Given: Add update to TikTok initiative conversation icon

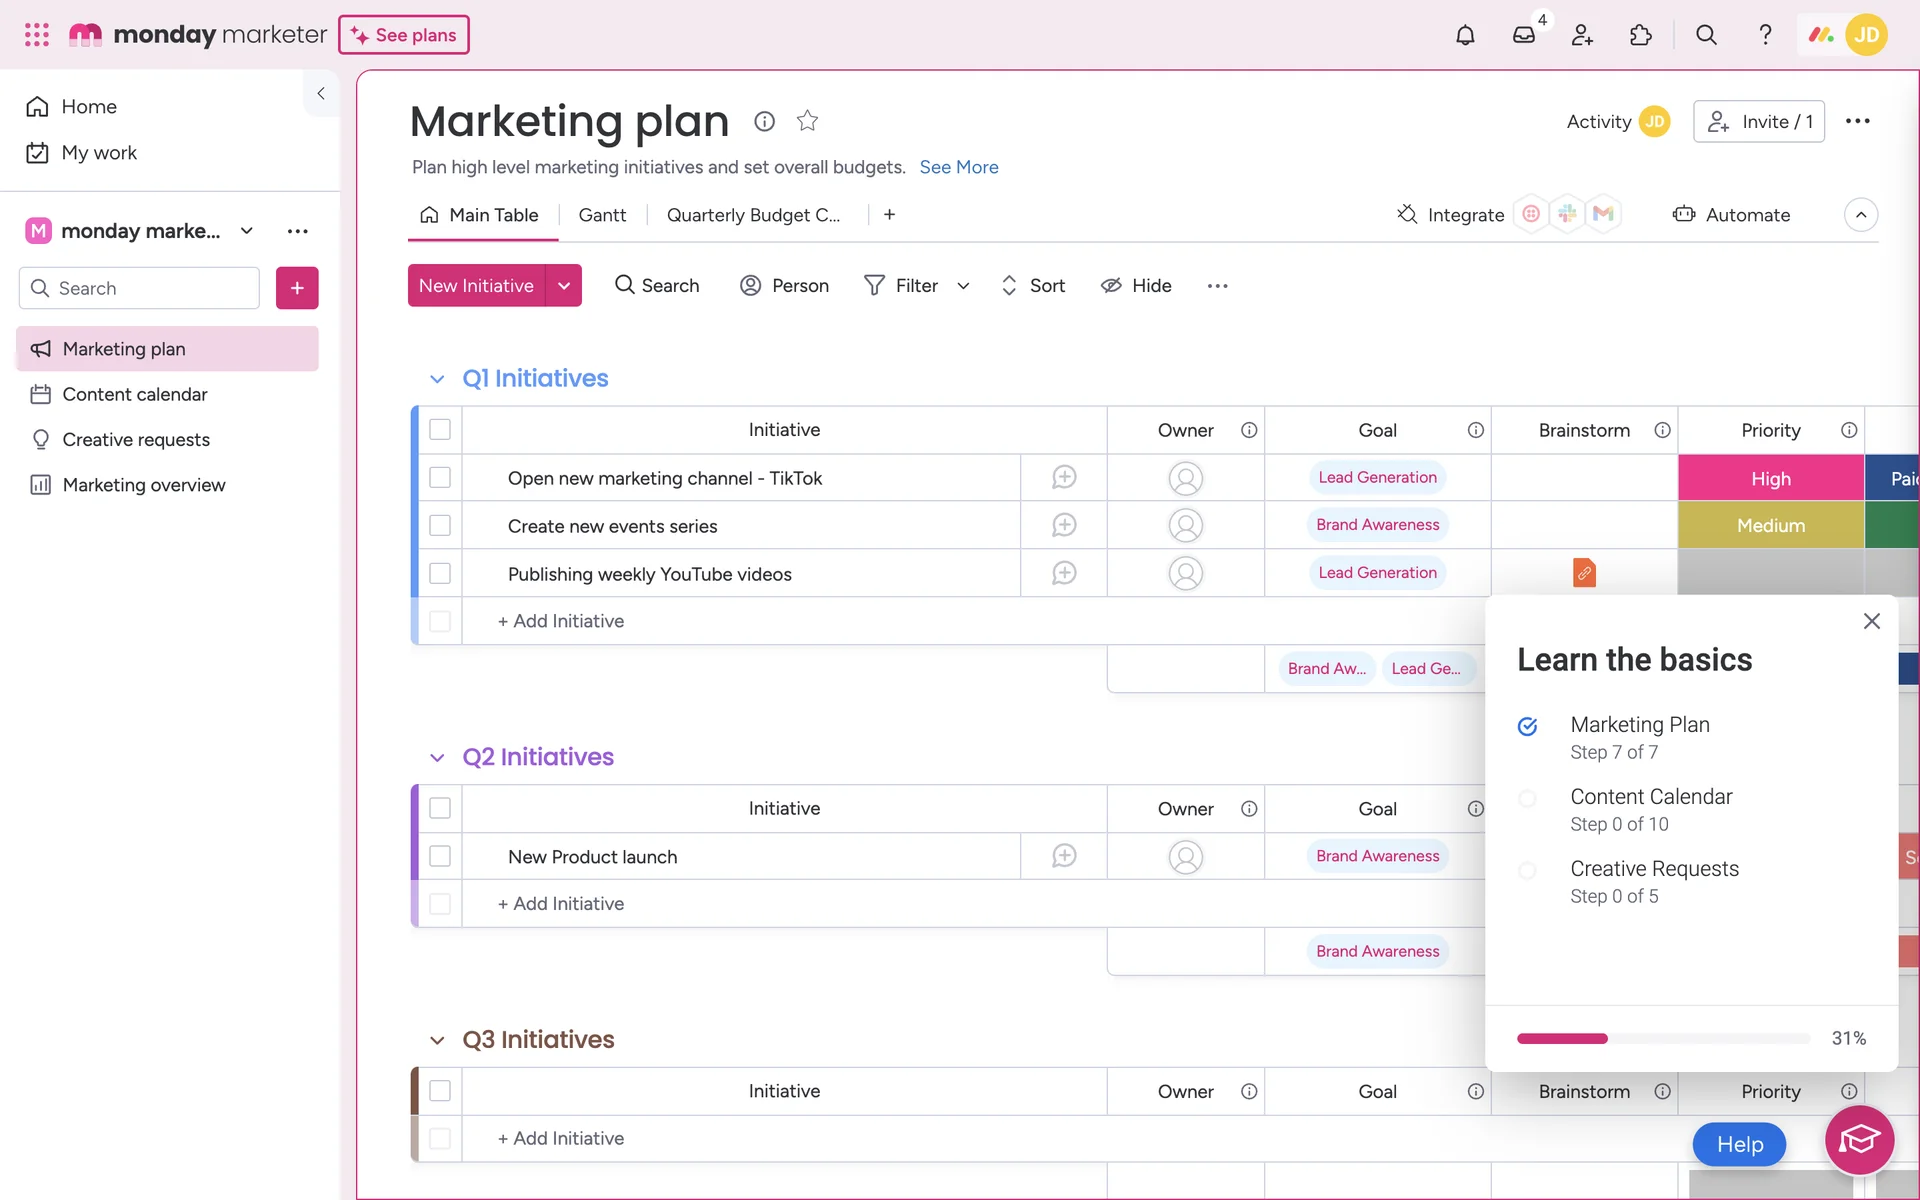Looking at the screenshot, I should click(1064, 478).
